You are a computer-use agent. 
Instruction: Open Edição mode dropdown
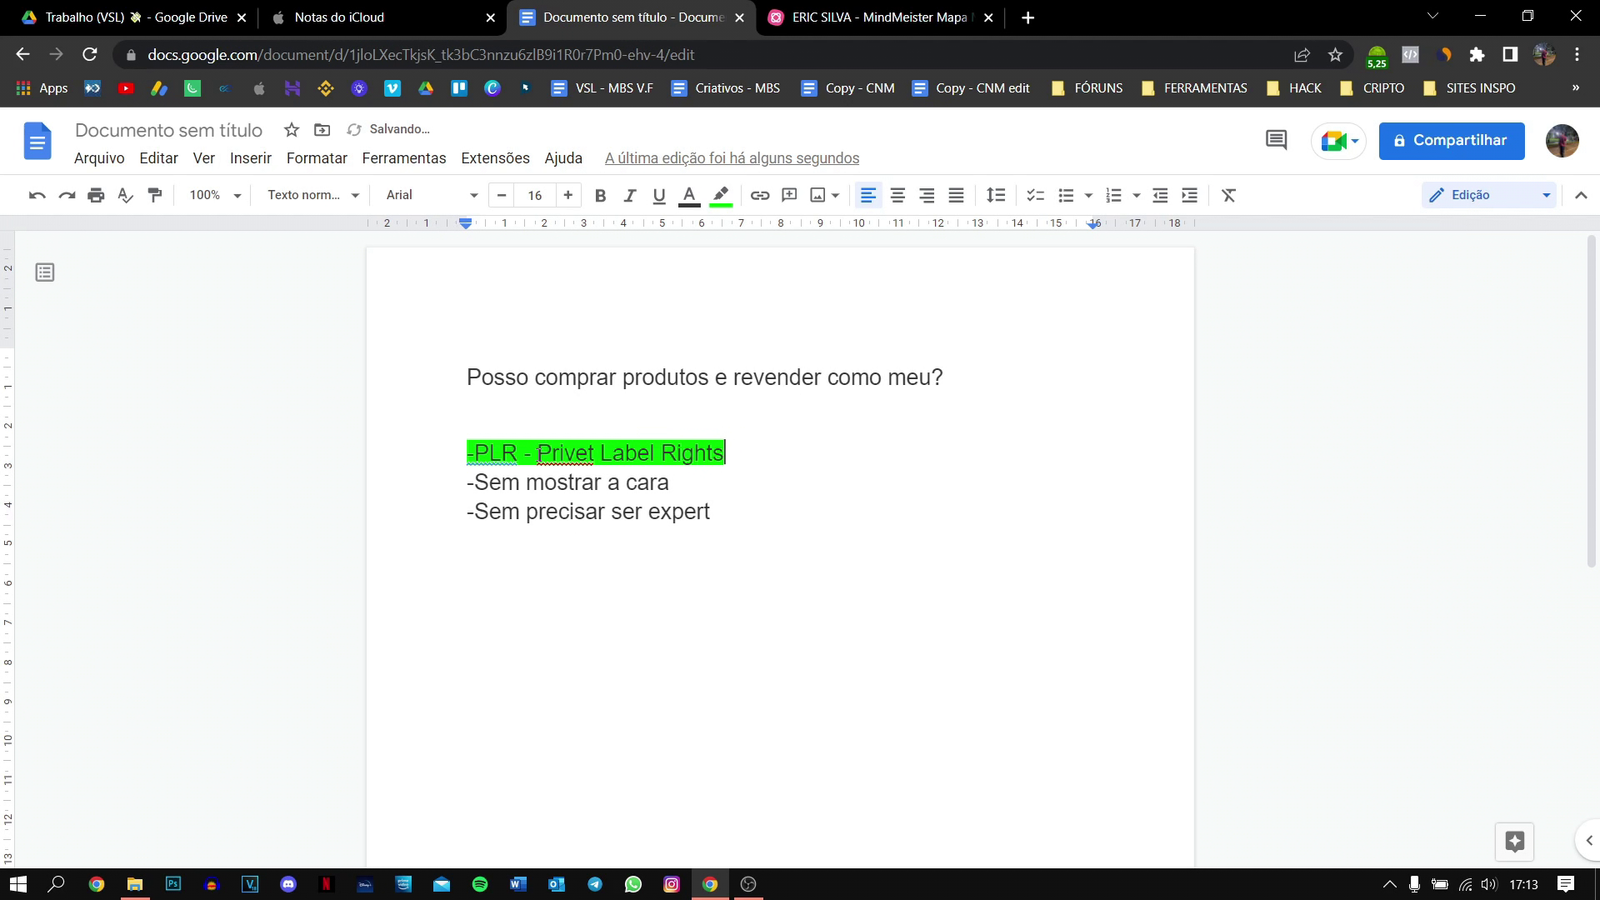click(1489, 195)
